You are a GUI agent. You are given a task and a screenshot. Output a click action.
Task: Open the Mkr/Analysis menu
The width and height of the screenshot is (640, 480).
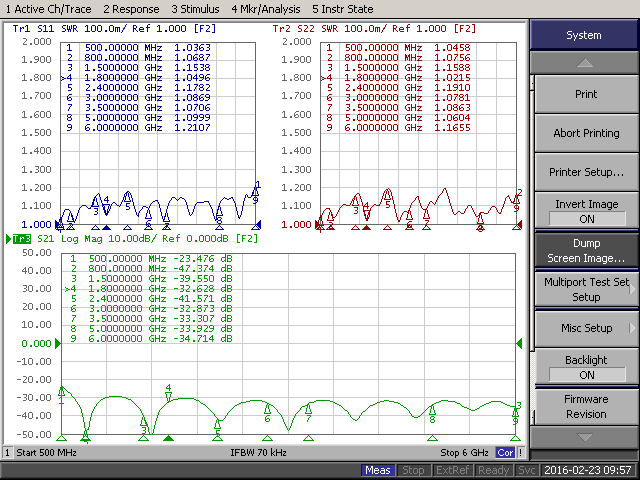click(x=266, y=9)
